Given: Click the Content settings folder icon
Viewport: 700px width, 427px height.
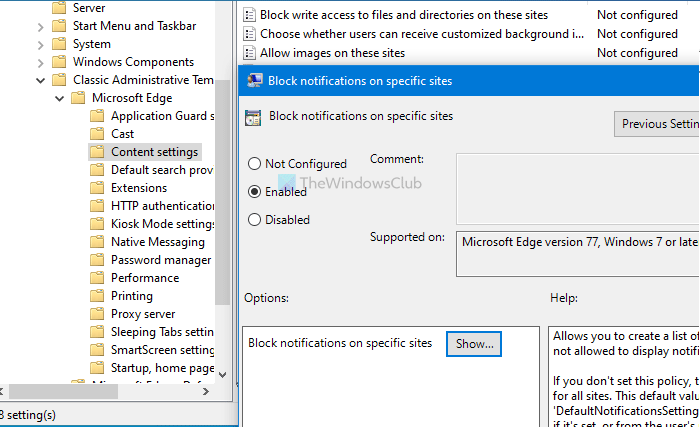Looking at the screenshot, I should (97, 152).
